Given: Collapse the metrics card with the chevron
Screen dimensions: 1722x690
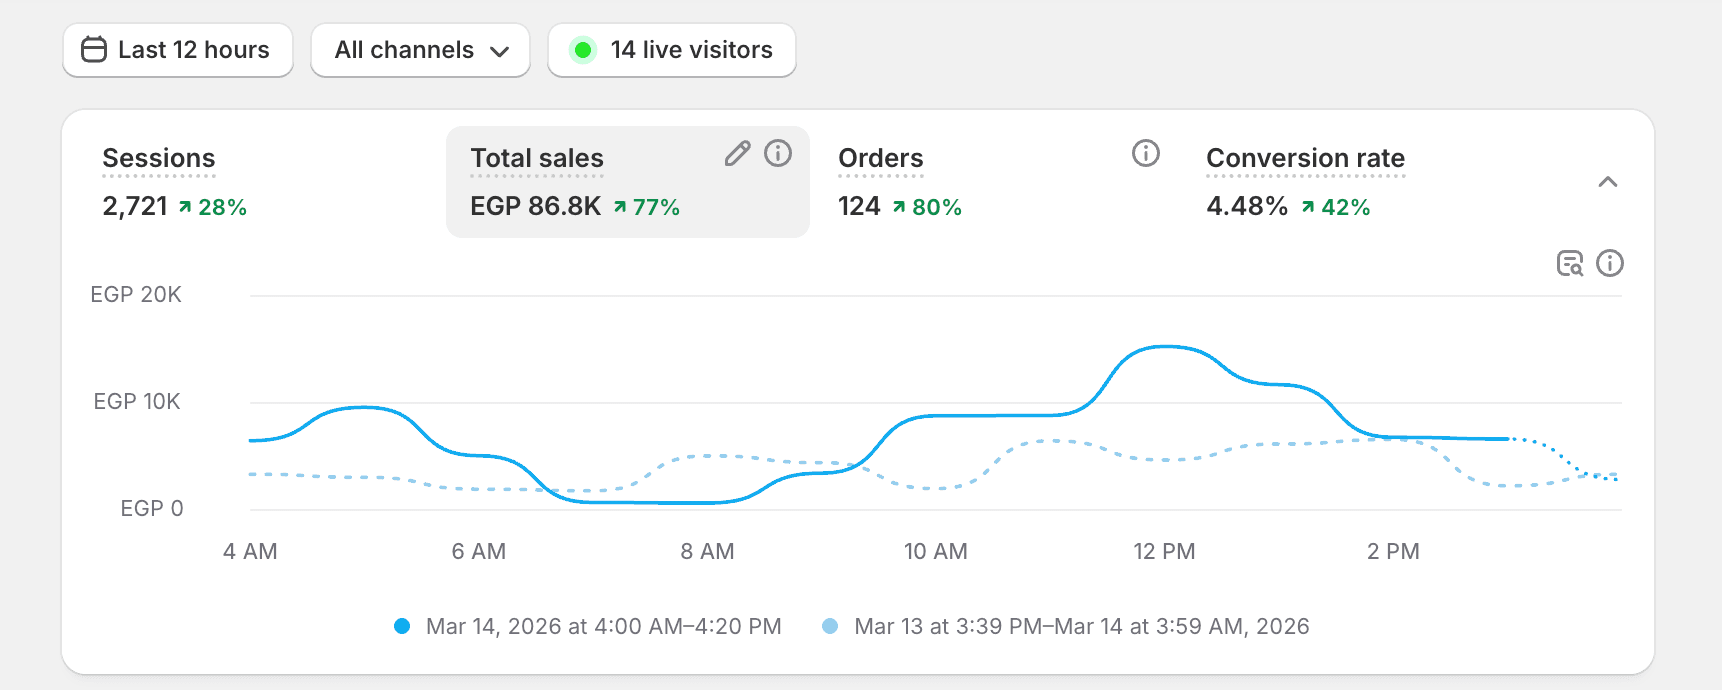Looking at the screenshot, I should [x=1608, y=182].
